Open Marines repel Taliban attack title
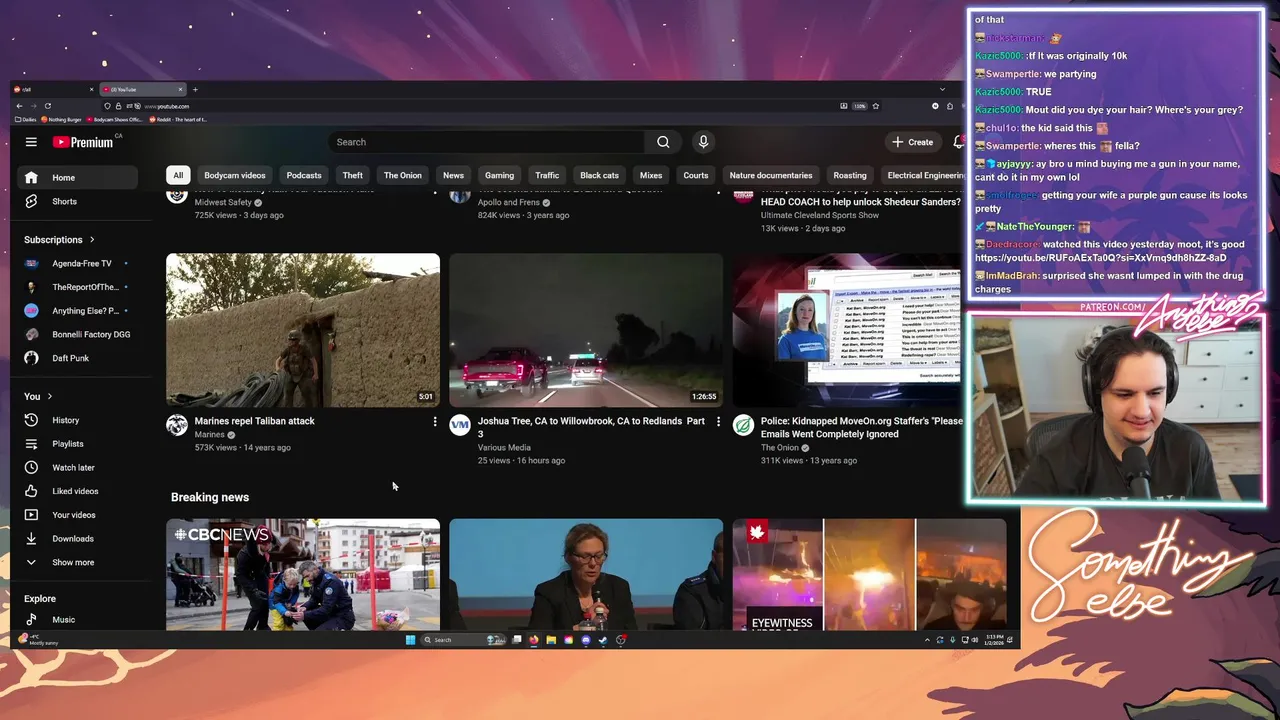1280x720 pixels. [x=255, y=421]
